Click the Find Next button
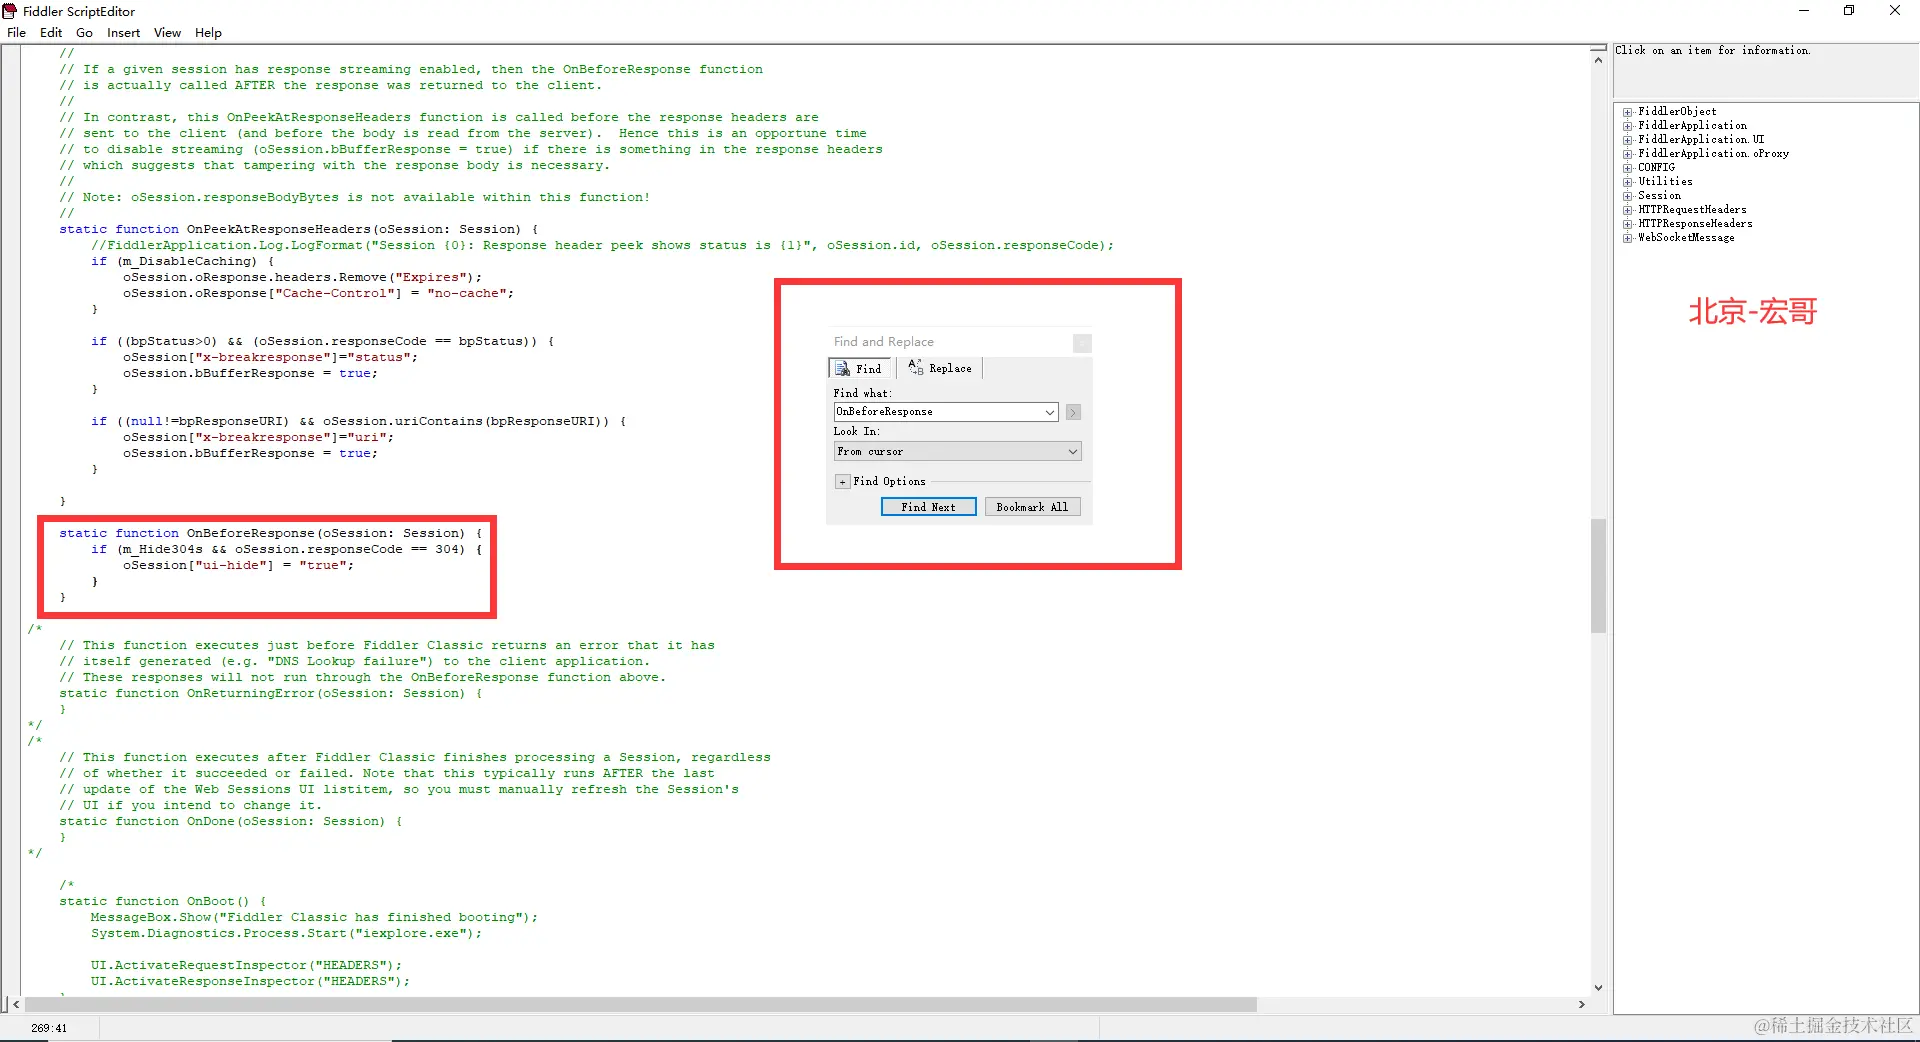The image size is (1920, 1042). click(928, 507)
